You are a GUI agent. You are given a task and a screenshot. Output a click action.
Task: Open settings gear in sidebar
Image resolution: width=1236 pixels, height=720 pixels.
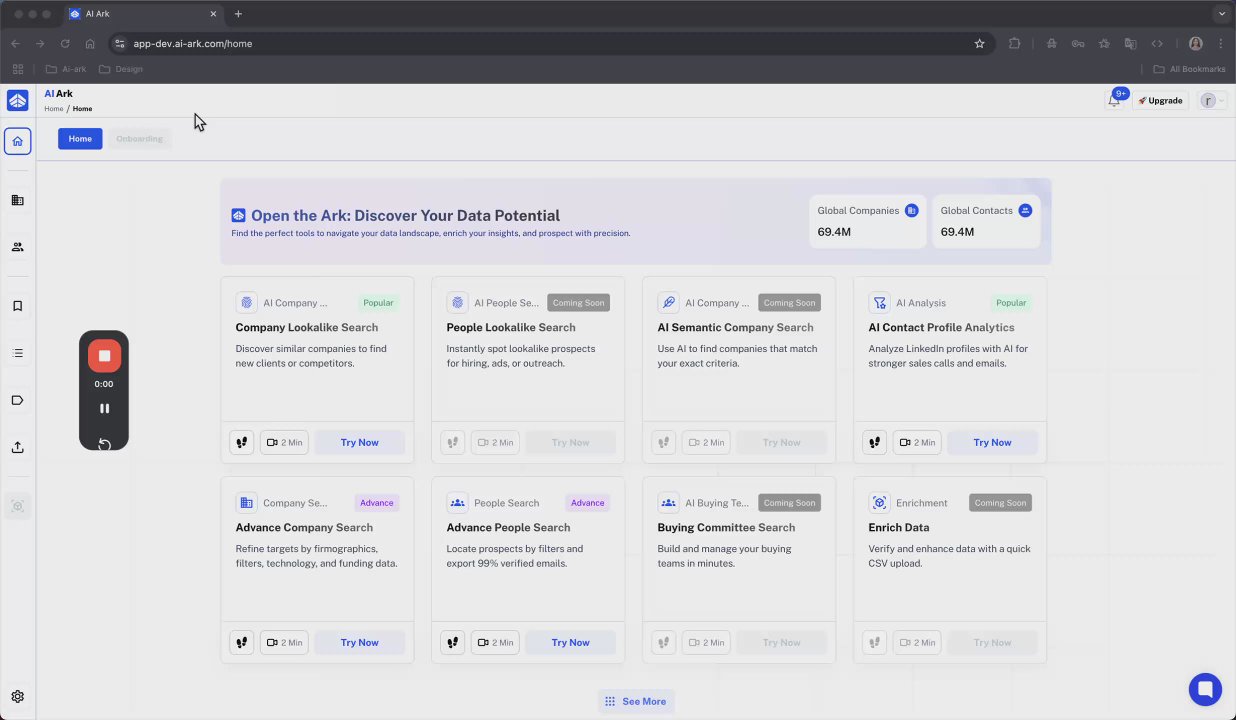17,697
